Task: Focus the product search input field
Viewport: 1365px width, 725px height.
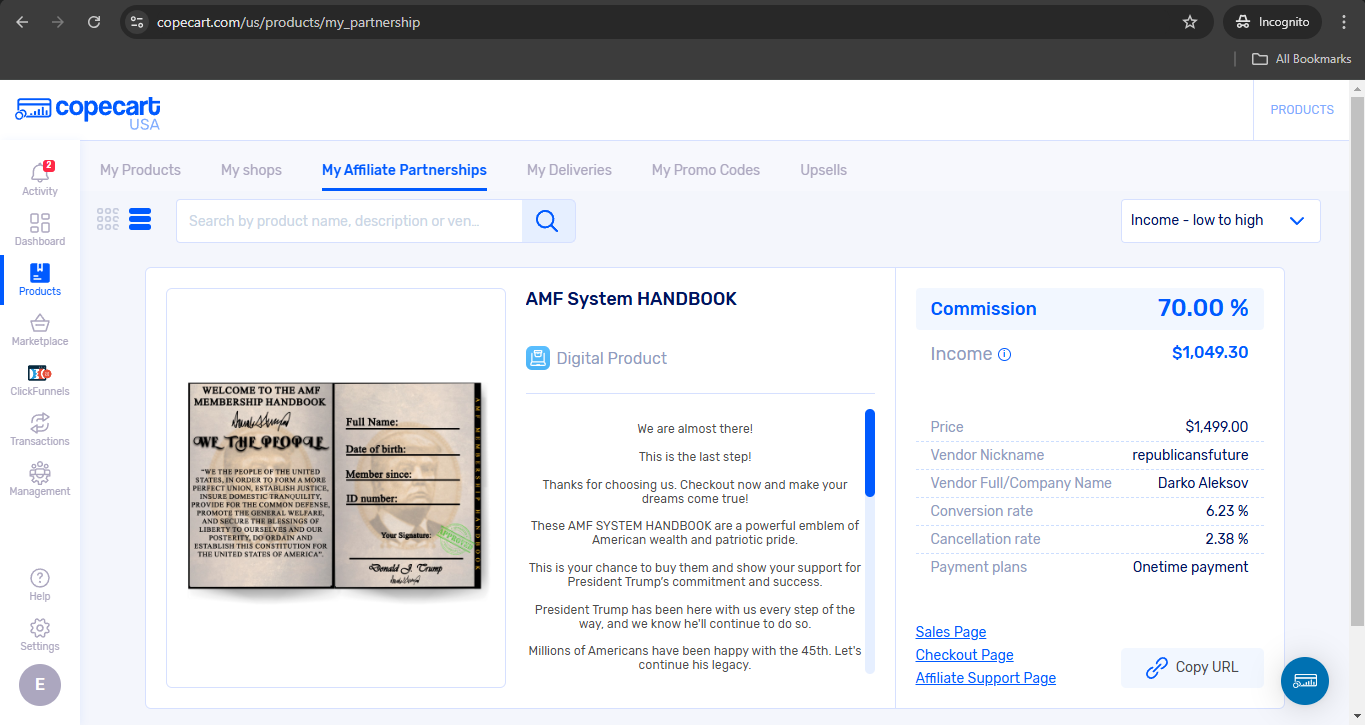Action: pos(349,221)
